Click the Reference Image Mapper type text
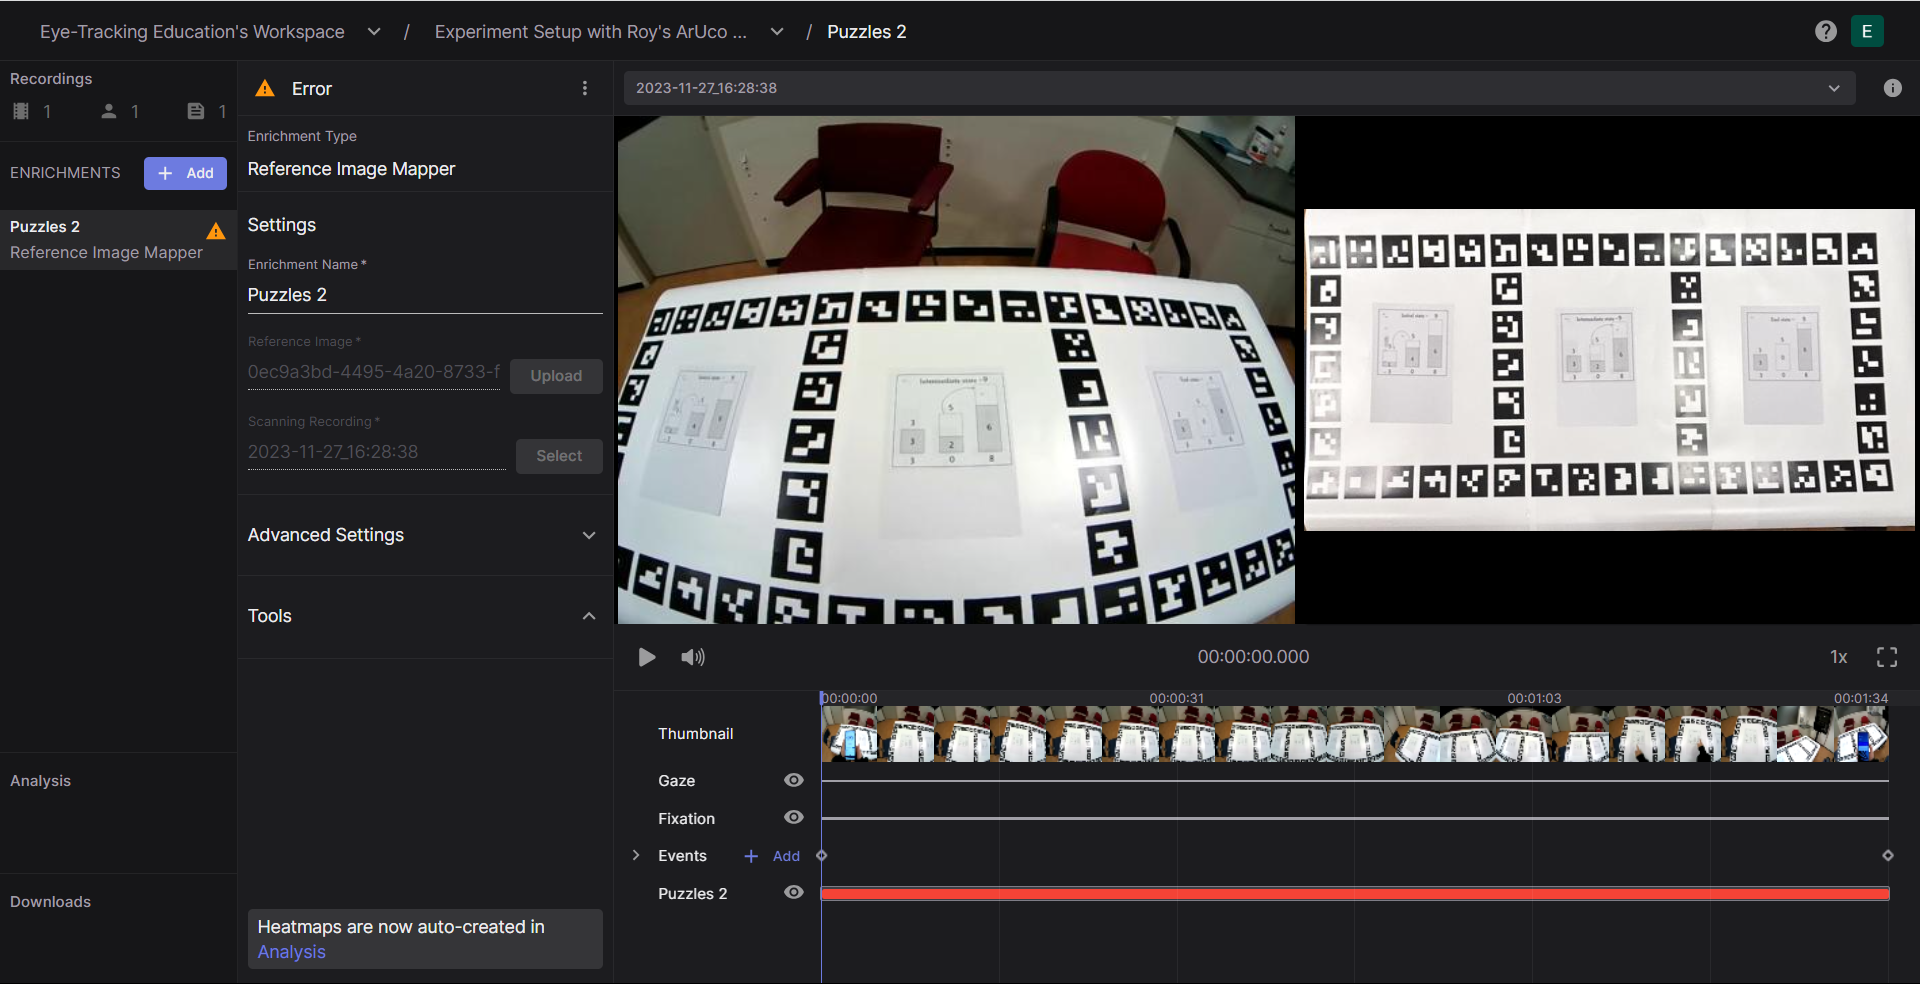Viewport: 1920px width, 984px height. [351, 169]
